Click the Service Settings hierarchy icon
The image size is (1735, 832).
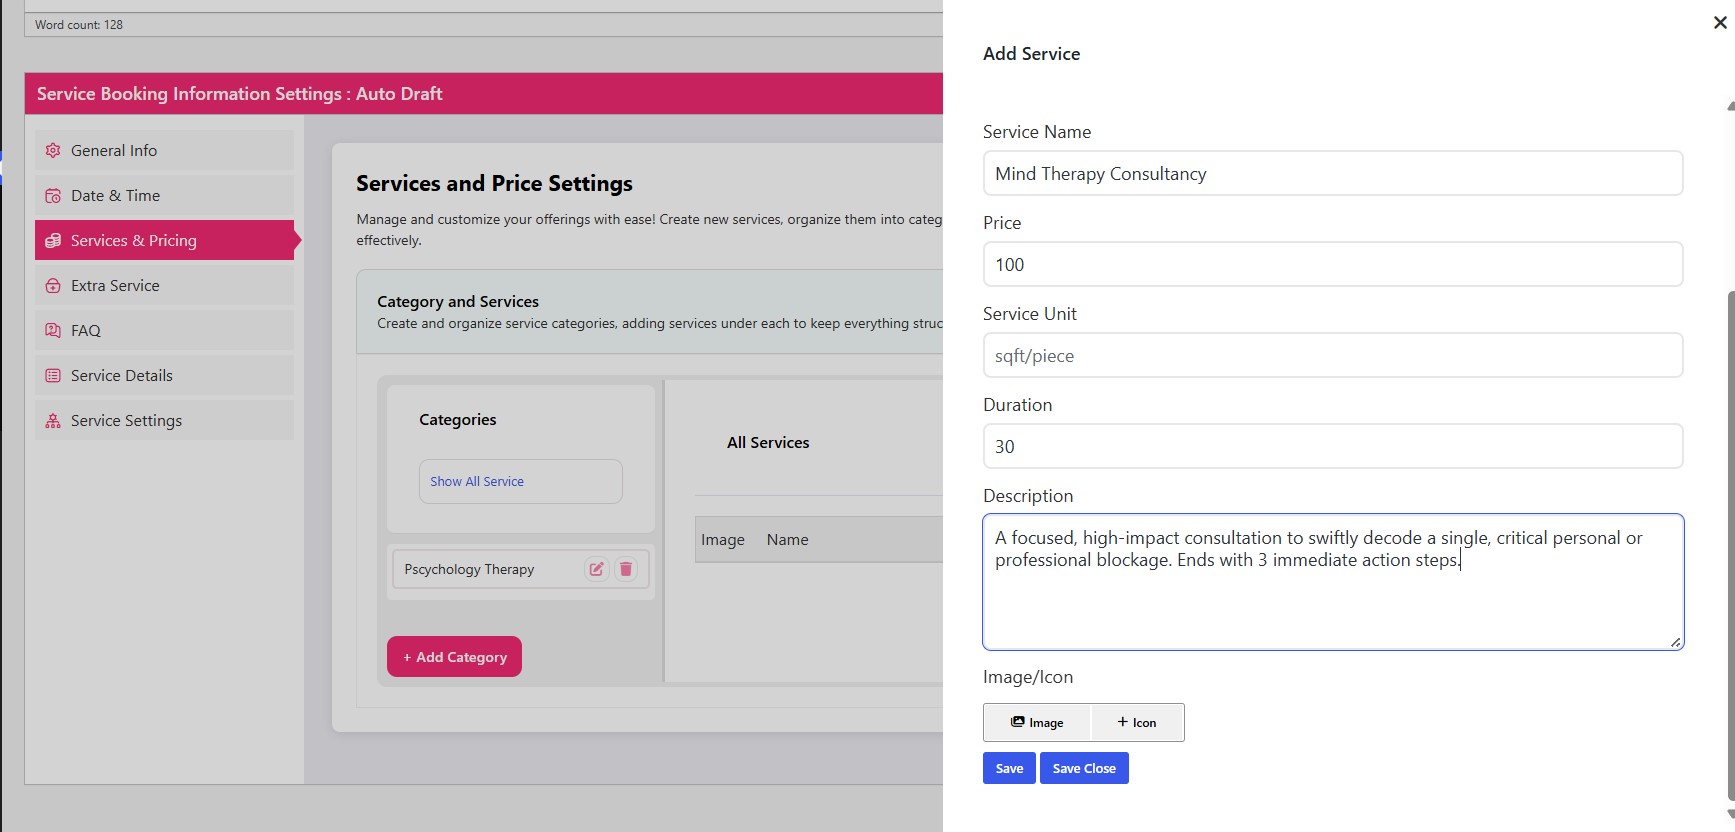pyautogui.click(x=53, y=421)
